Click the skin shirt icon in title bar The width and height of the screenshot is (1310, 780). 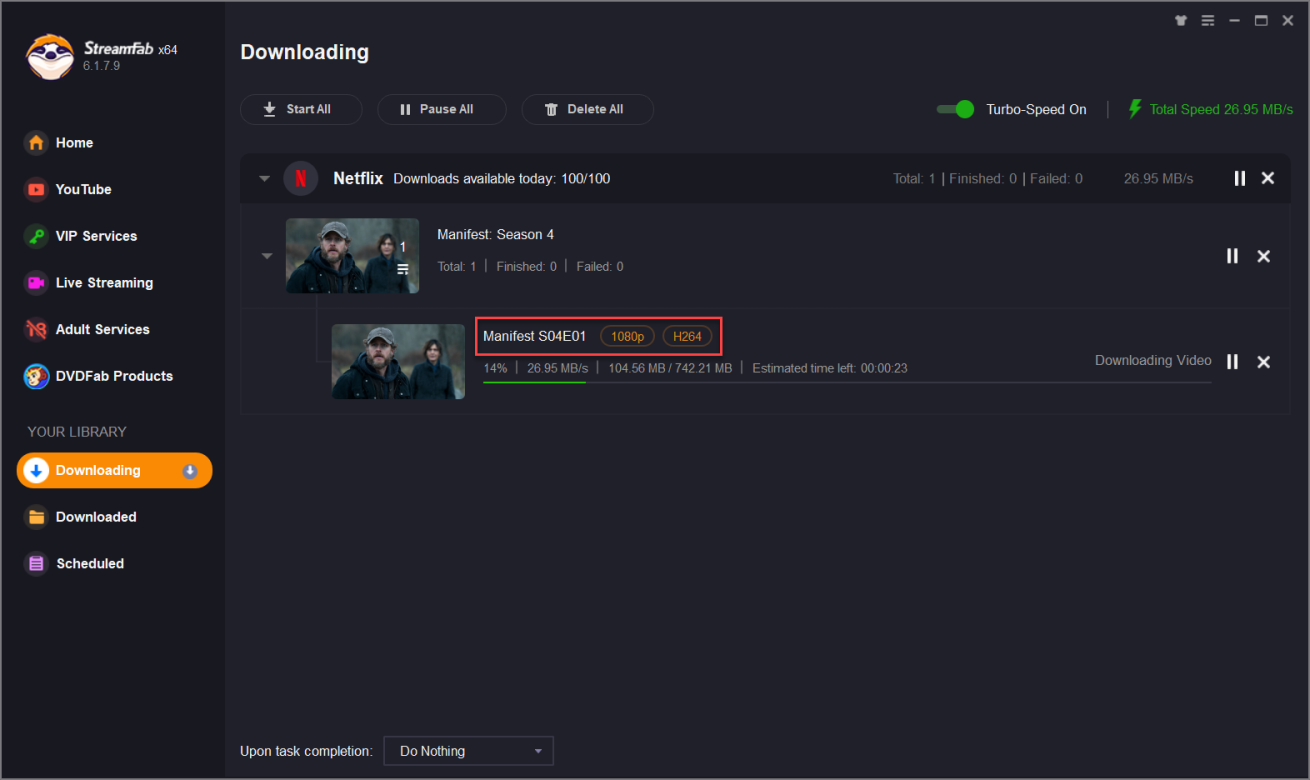[1181, 20]
